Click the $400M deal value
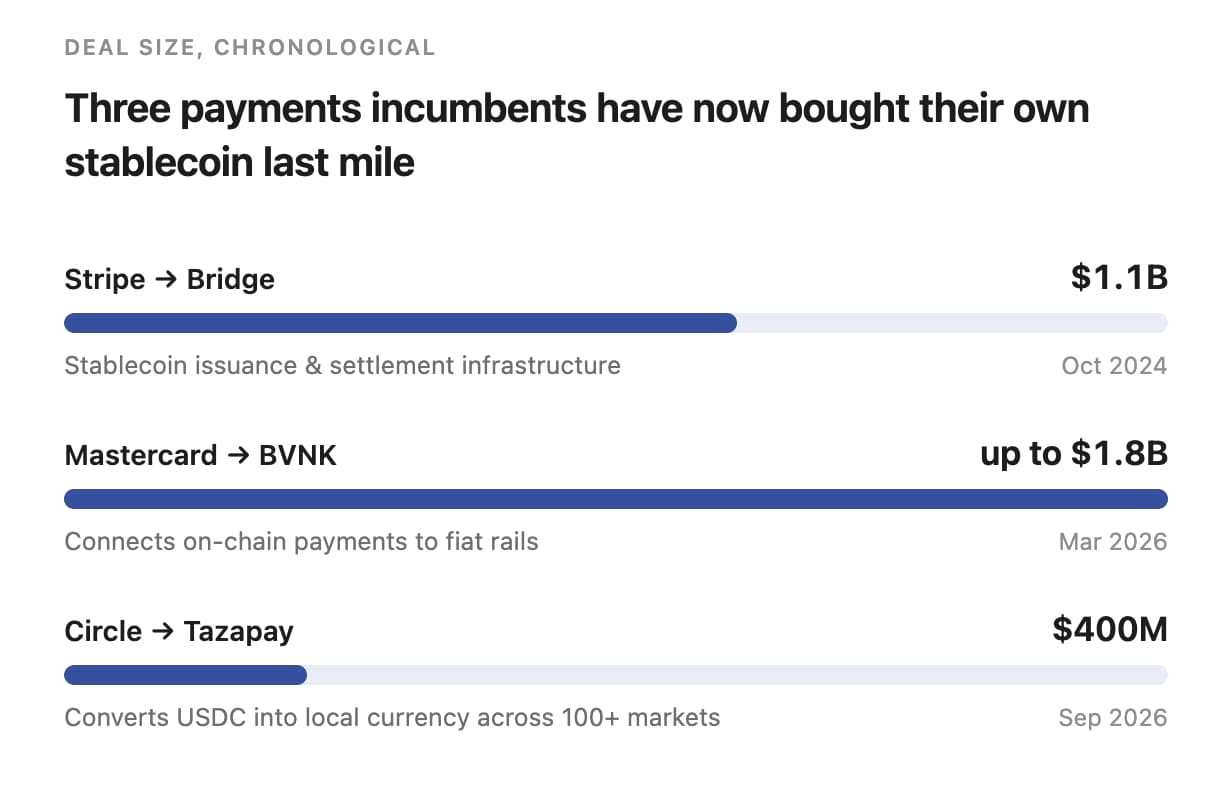Image resolution: width=1230 pixels, height=804 pixels. (1110, 630)
